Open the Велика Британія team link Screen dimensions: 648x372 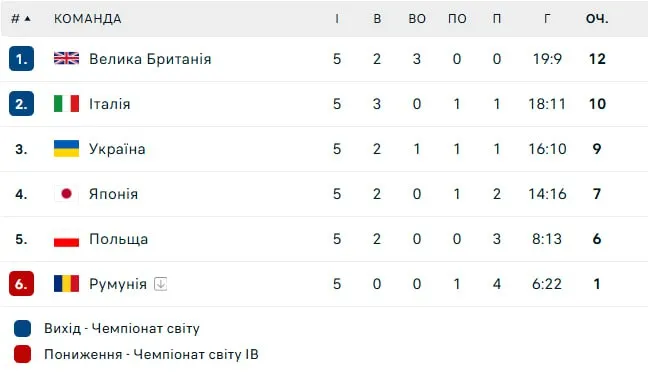150,59
